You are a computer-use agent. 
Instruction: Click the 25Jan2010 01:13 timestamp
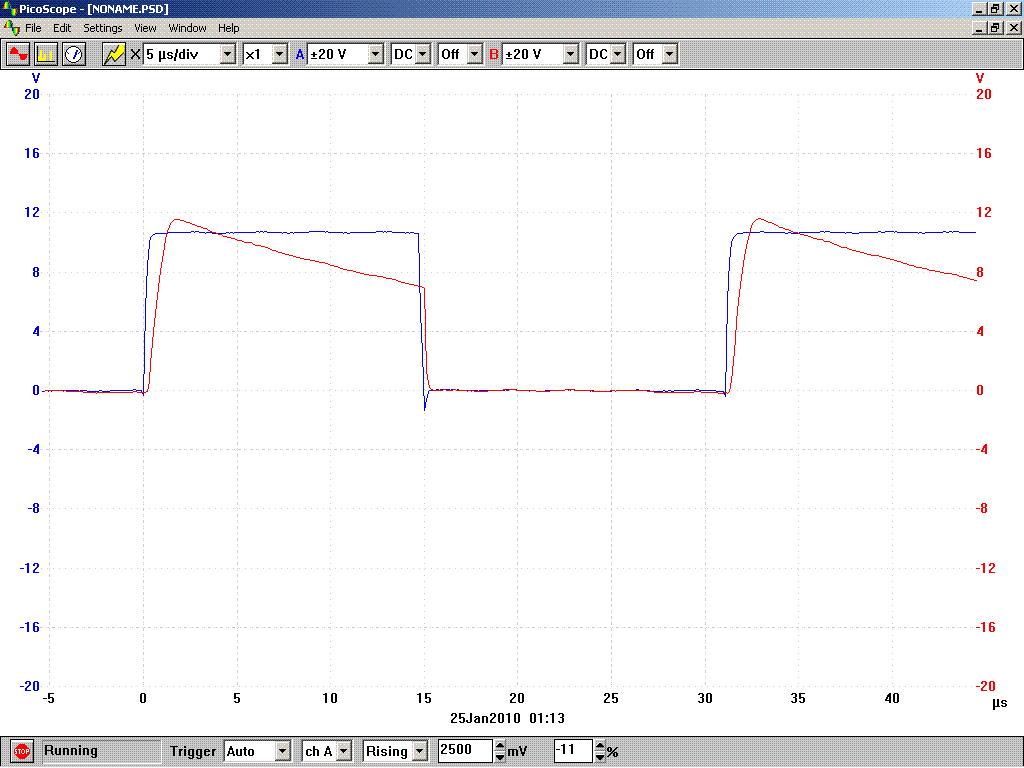pos(507,718)
